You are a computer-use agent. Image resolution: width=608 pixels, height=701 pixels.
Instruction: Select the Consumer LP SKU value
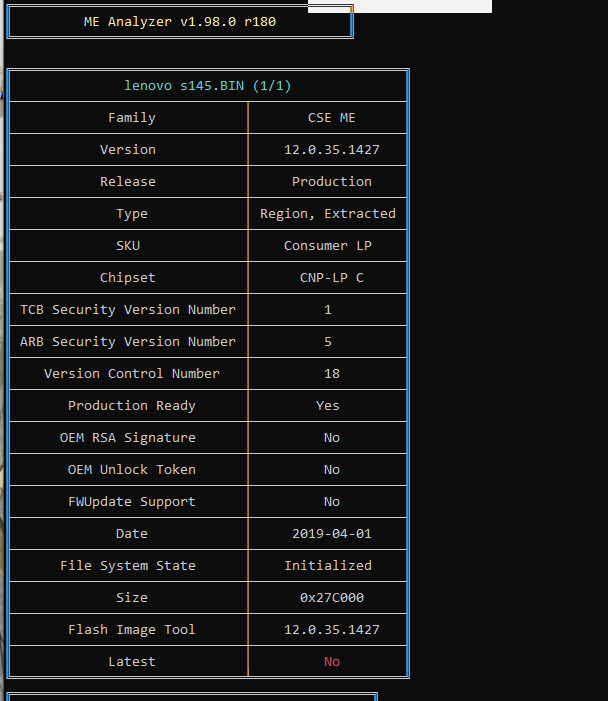(x=328, y=246)
